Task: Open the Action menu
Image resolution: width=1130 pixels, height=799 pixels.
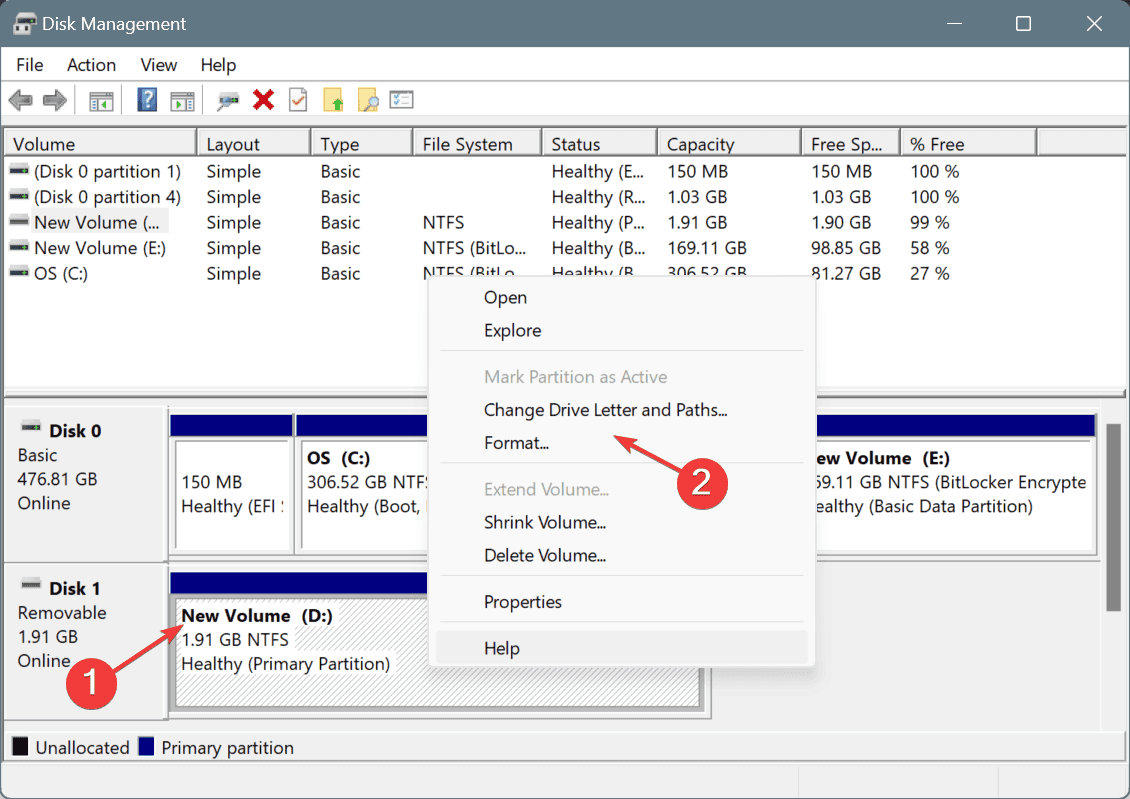Action: click(x=92, y=65)
